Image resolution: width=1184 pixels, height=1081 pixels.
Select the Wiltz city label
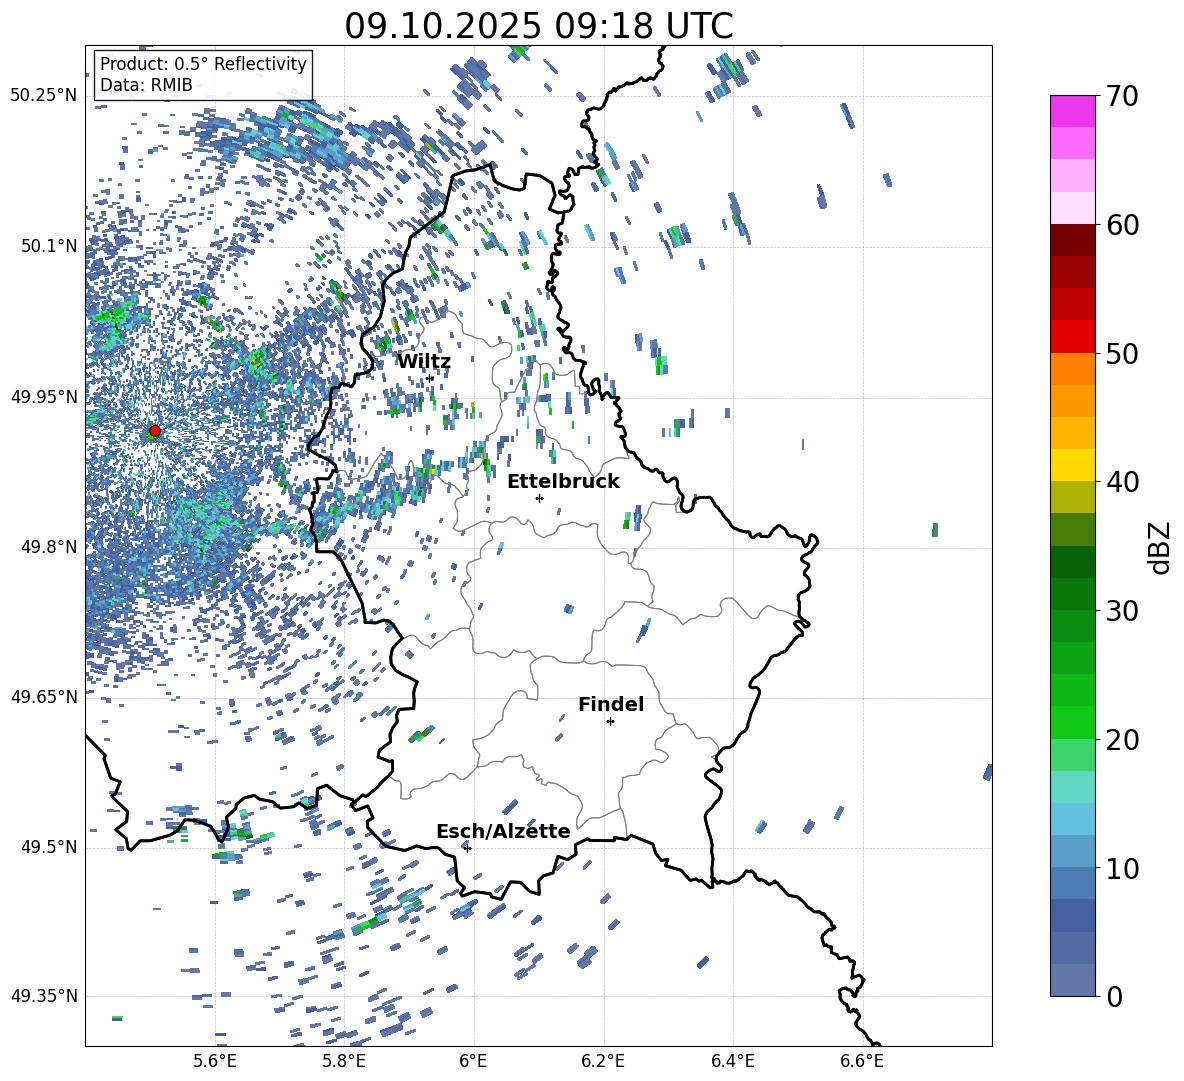[x=424, y=361]
